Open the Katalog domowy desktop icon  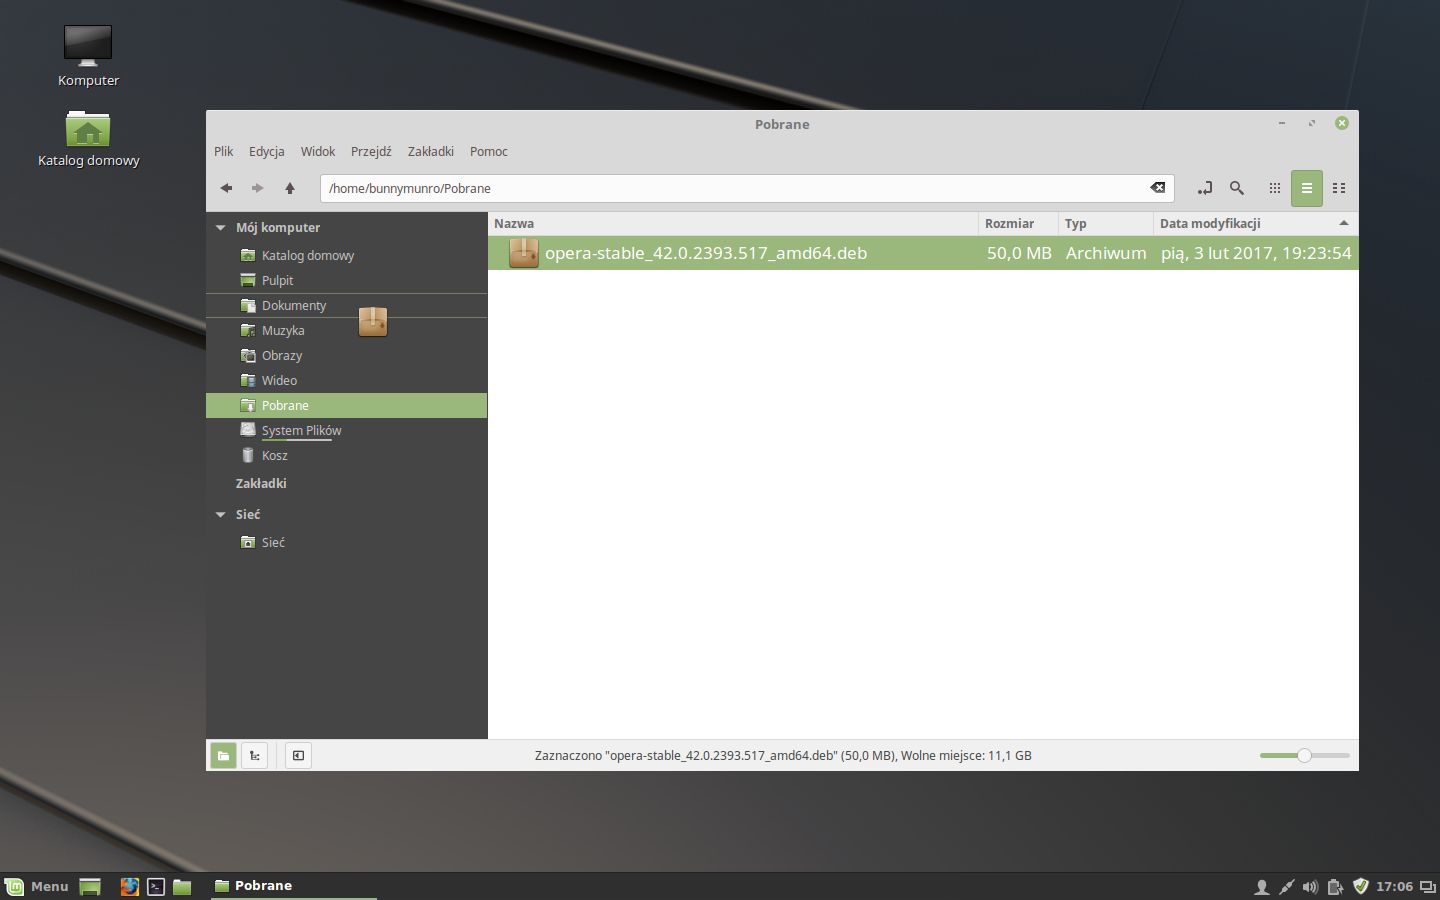[x=88, y=139]
